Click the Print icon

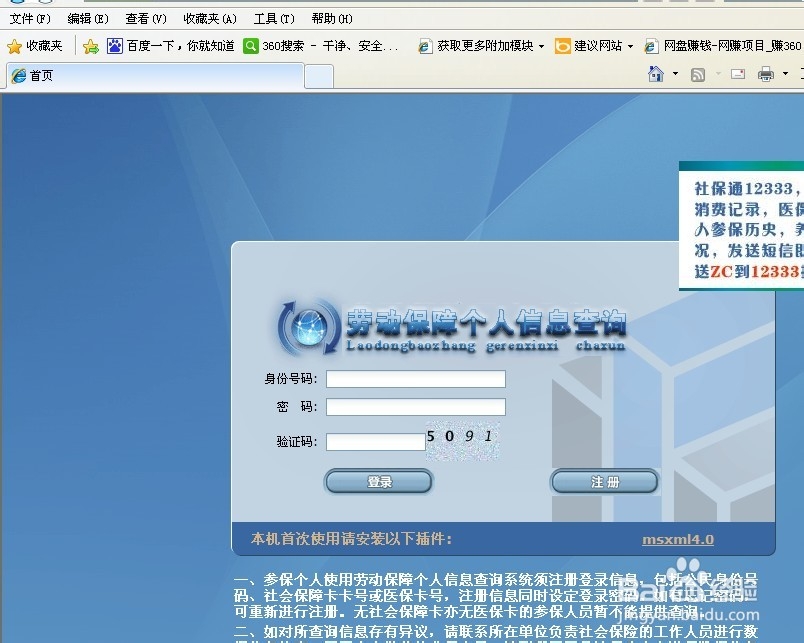(x=766, y=74)
